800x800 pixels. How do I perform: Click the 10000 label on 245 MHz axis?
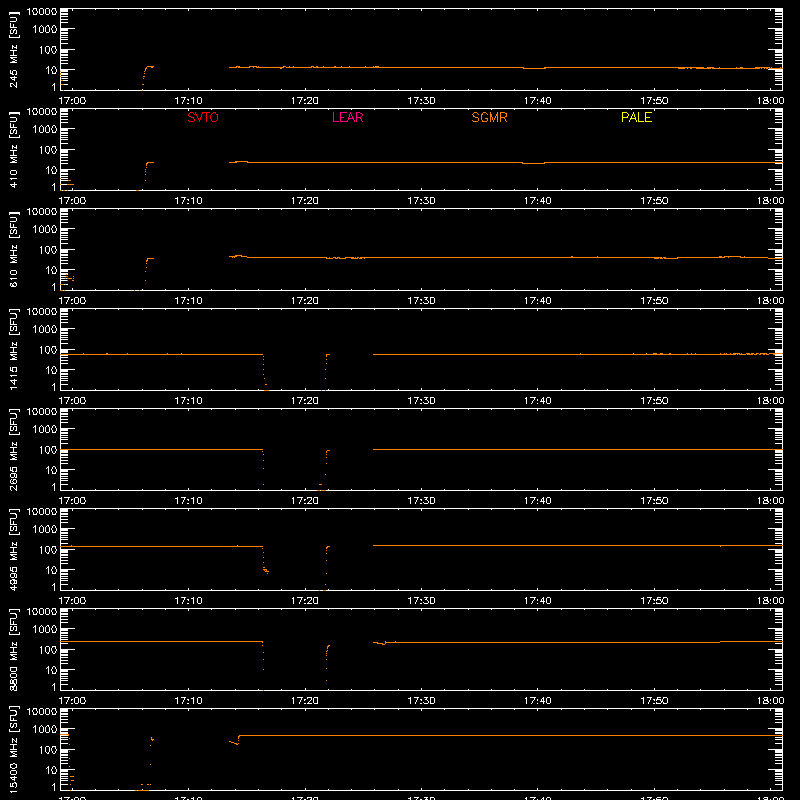(x=42, y=12)
